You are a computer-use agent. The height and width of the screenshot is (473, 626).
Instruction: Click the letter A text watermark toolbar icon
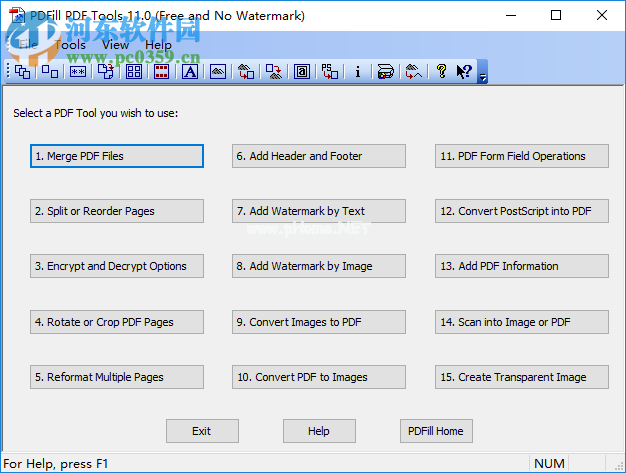pos(190,72)
